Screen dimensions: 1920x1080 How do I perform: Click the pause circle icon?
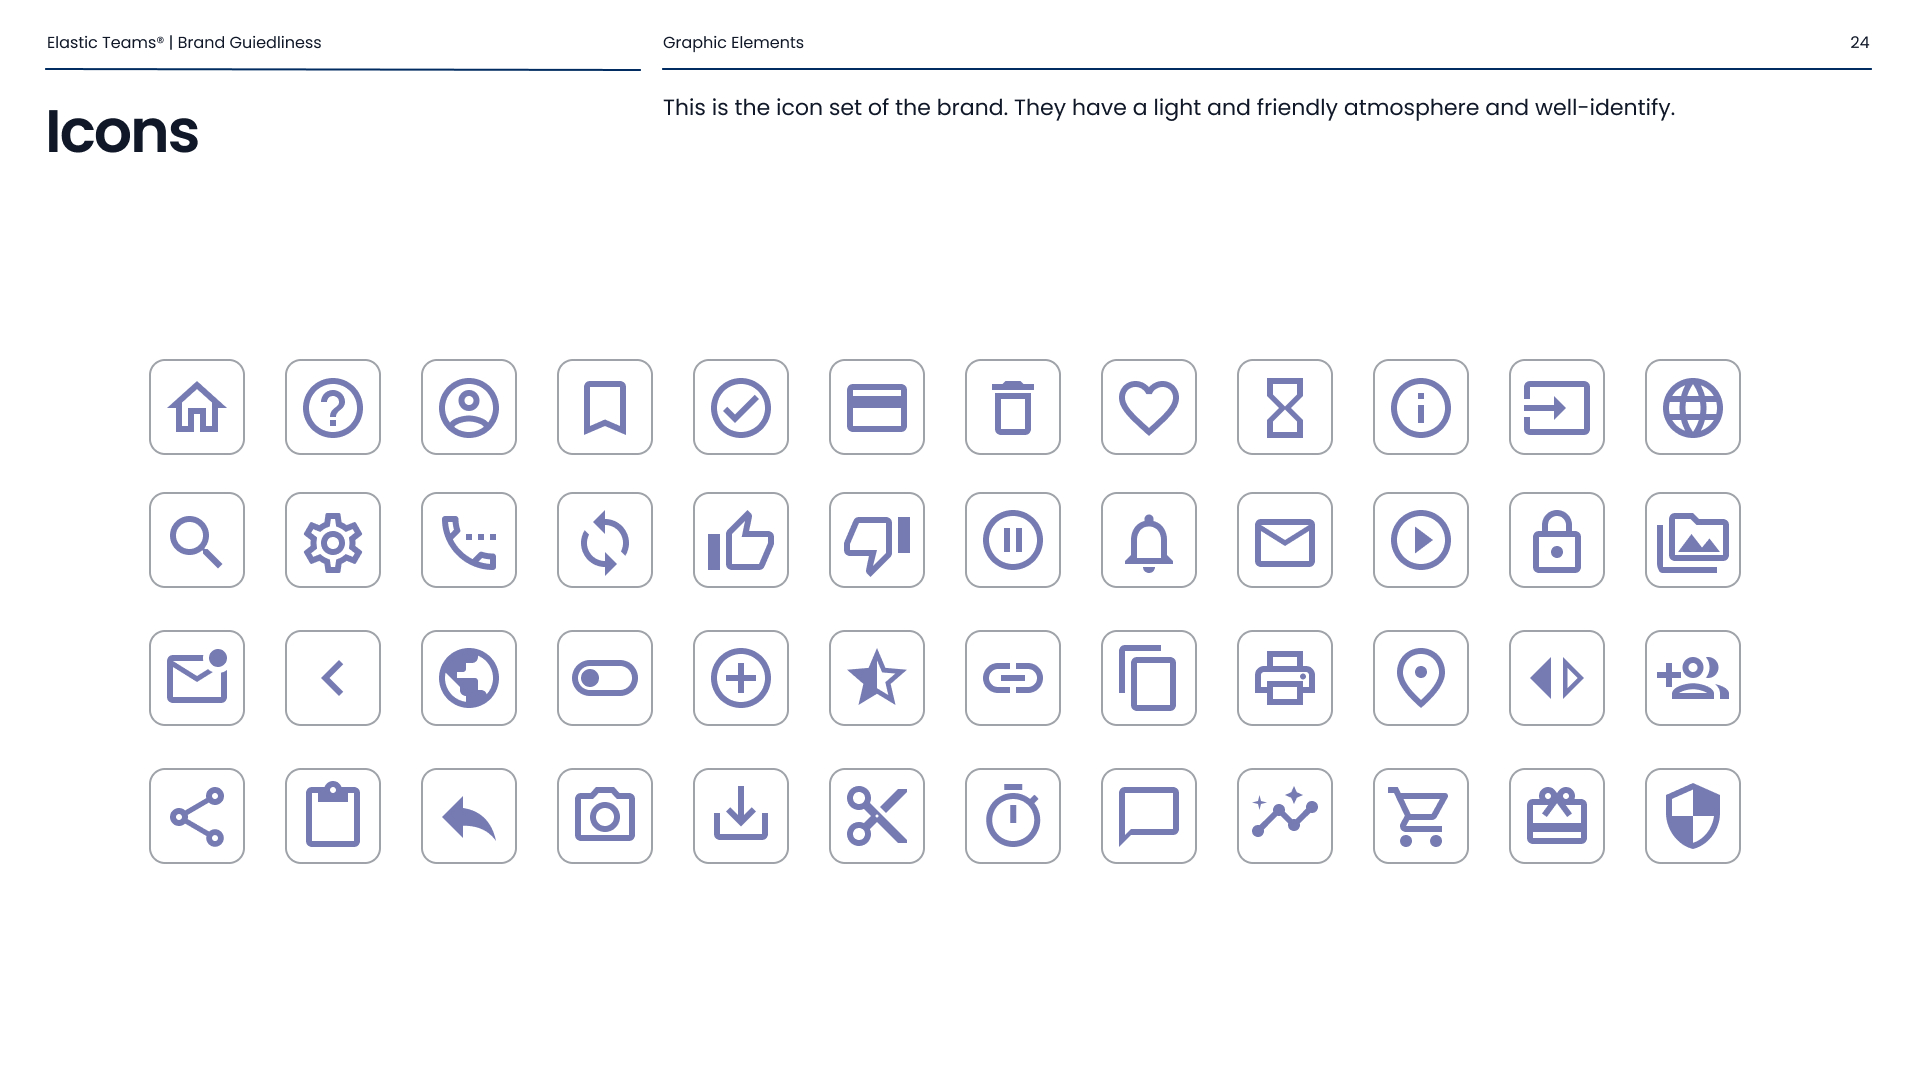click(x=1013, y=540)
